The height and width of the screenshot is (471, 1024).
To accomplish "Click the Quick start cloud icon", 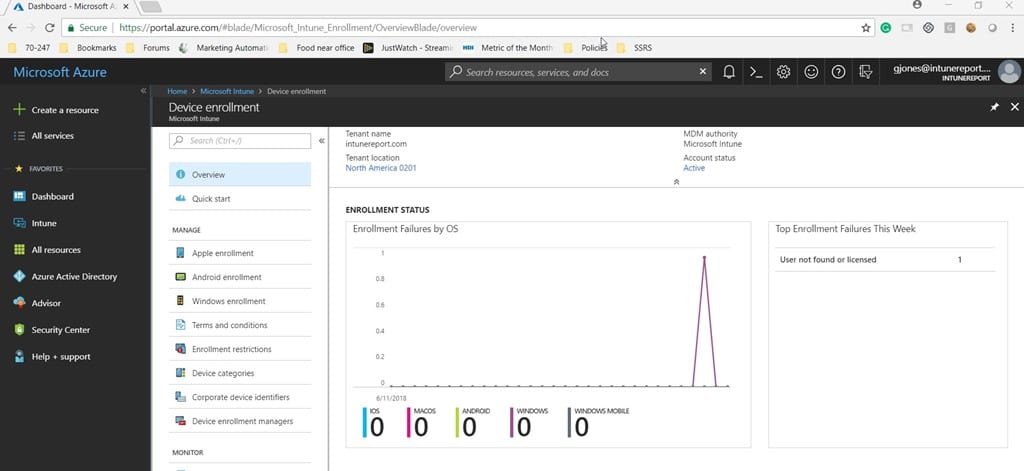I will (180, 199).
